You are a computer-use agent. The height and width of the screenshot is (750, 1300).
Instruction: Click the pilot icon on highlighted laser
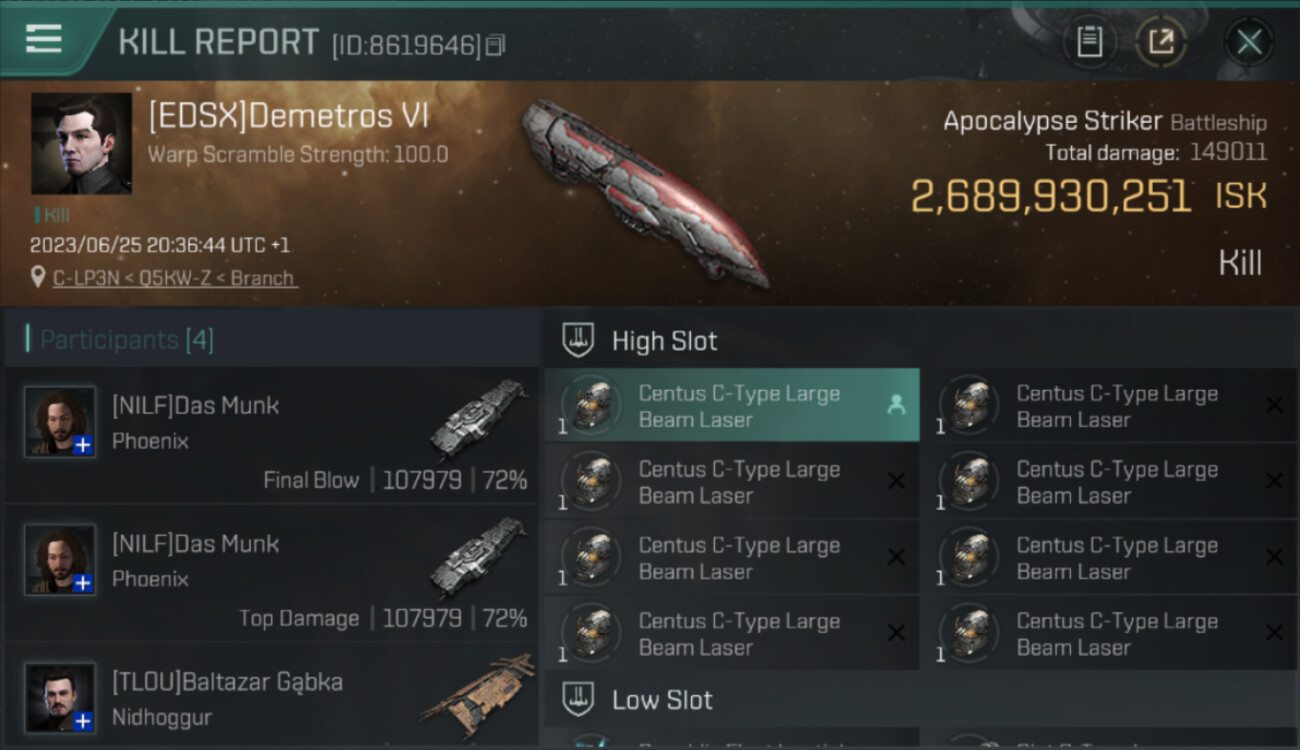click(x=896, y=404)
